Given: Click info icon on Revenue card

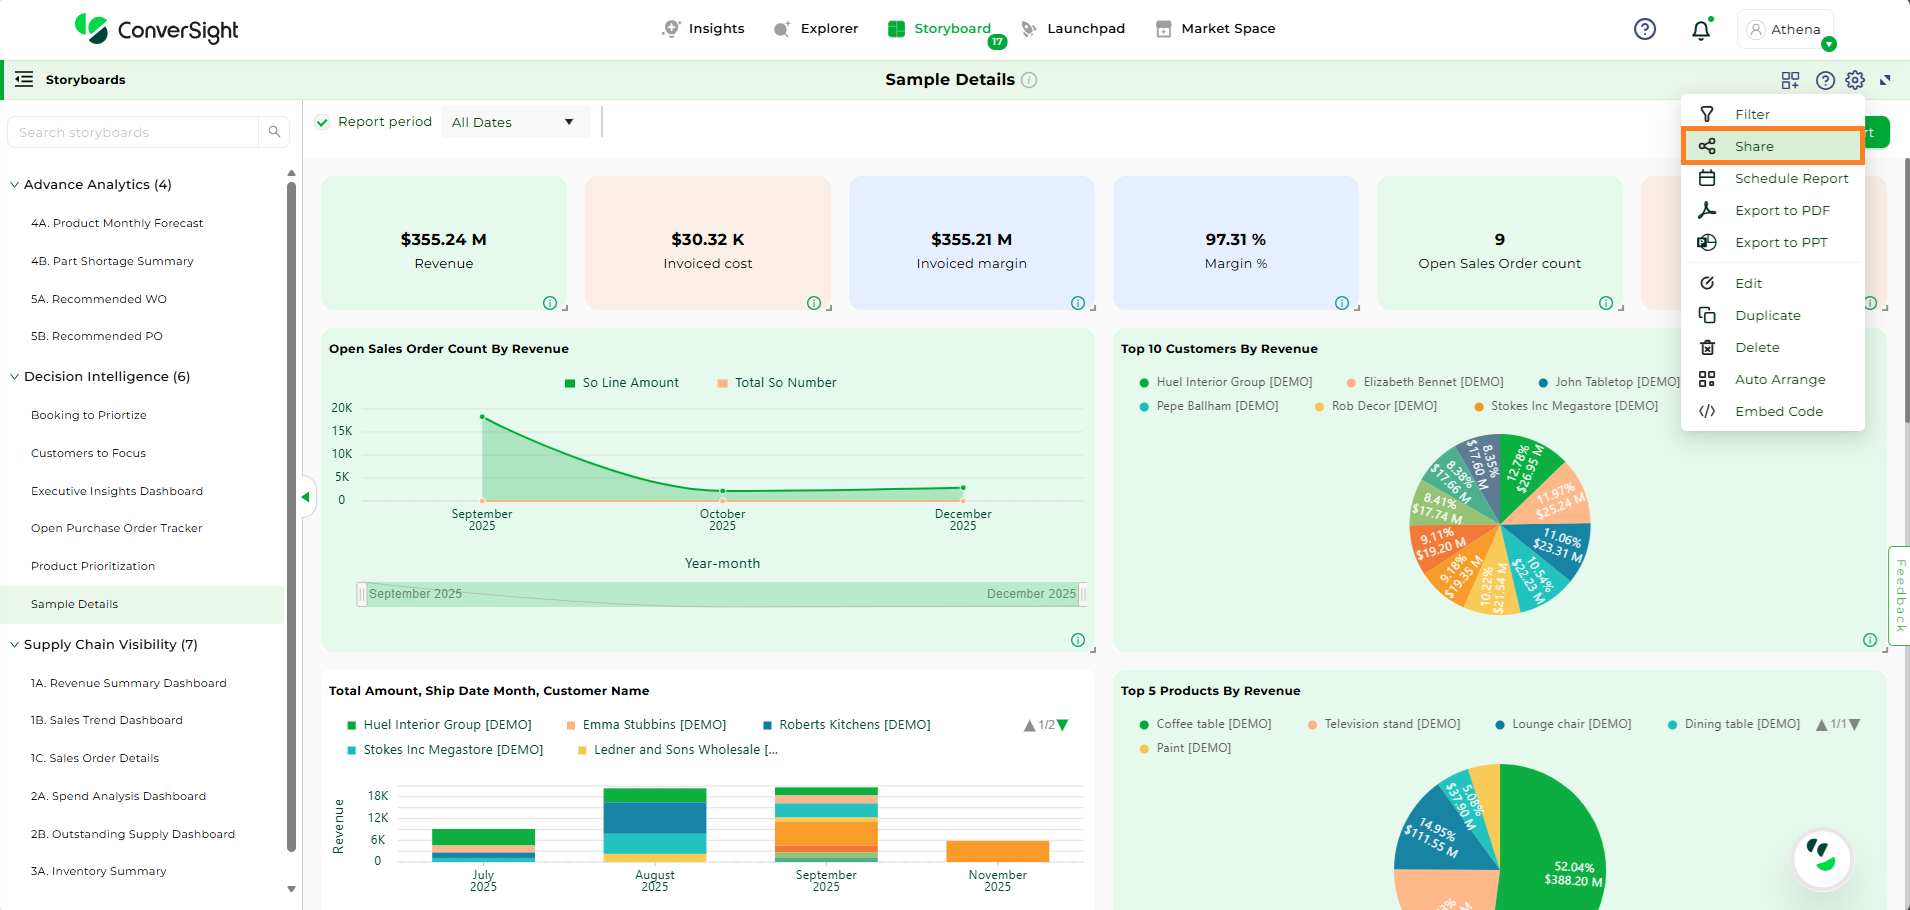Looking at the screenshot, I should click(549, 303).
